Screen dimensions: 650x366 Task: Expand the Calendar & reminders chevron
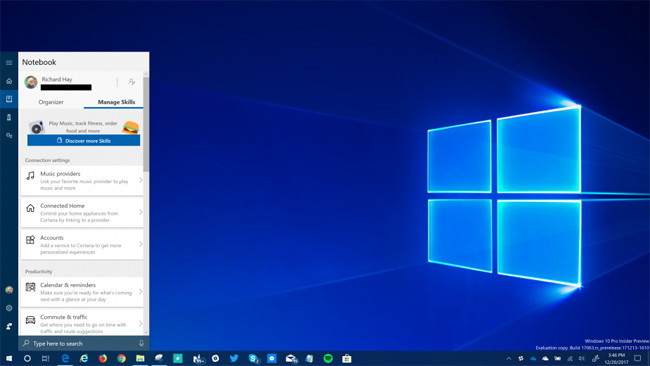[141, 292]
